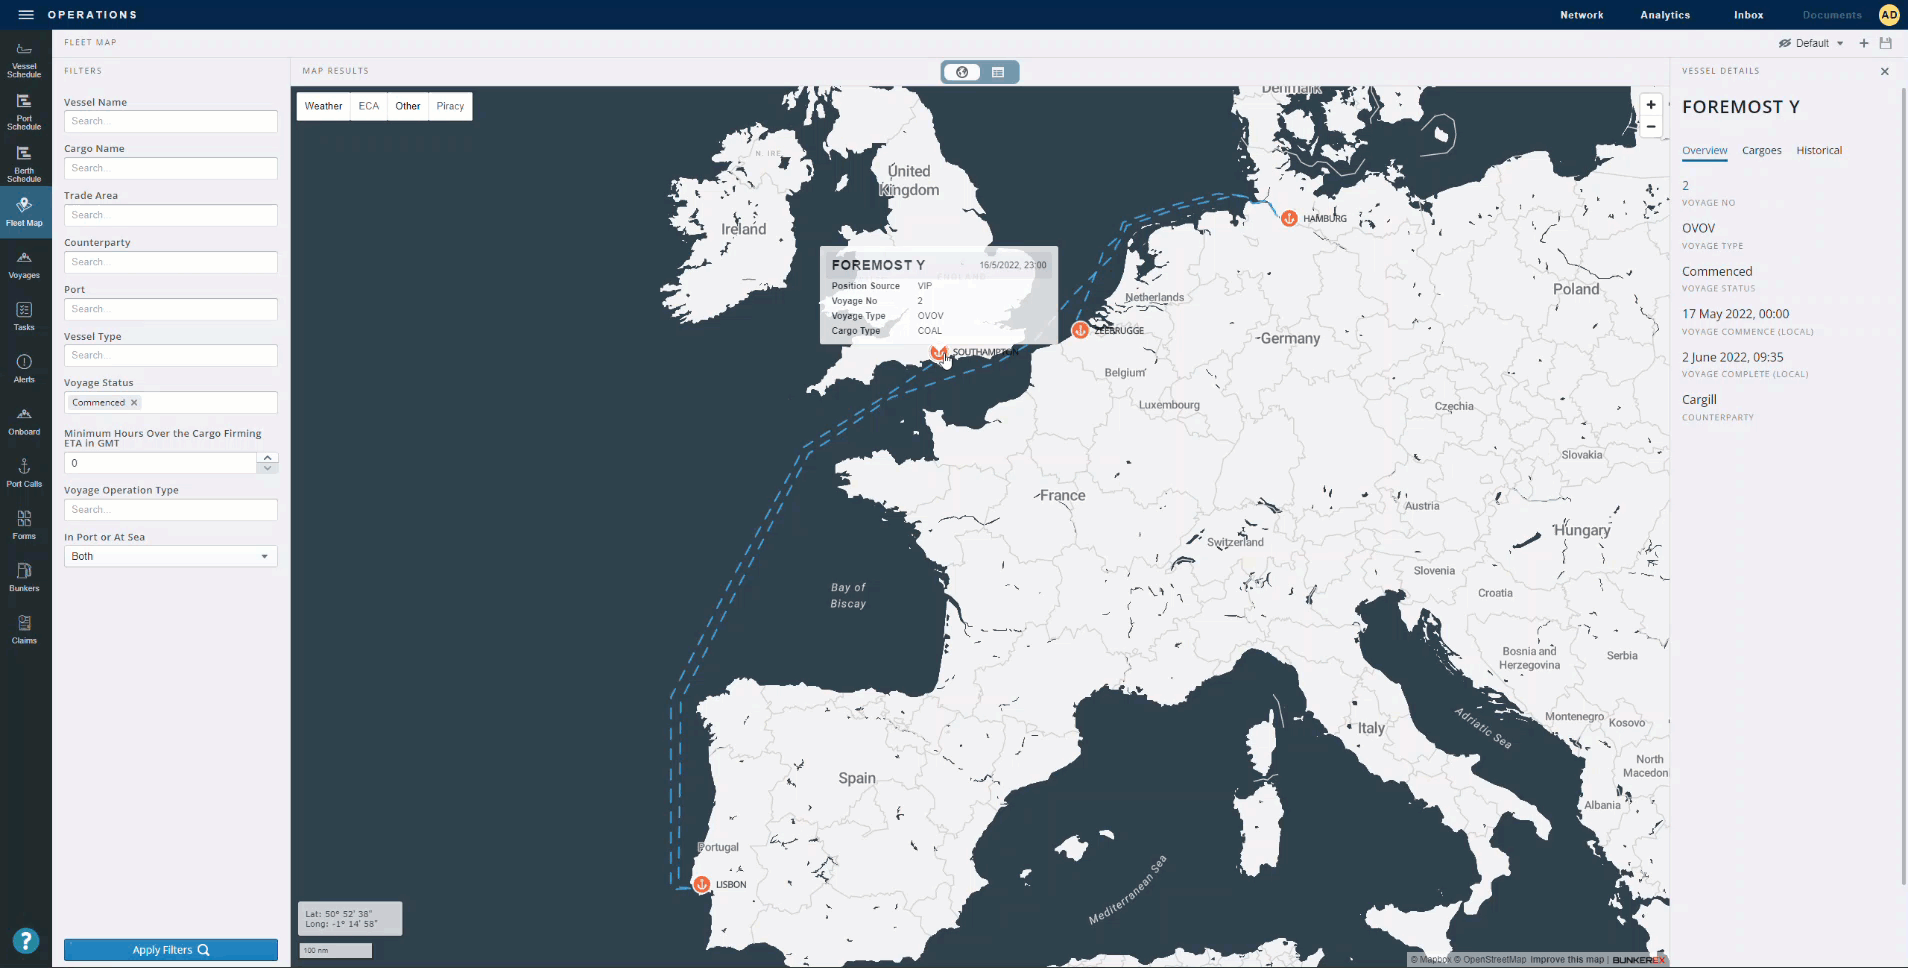Toggle the Piracy map layer
1908x968 pixels.
pos(449,106)
